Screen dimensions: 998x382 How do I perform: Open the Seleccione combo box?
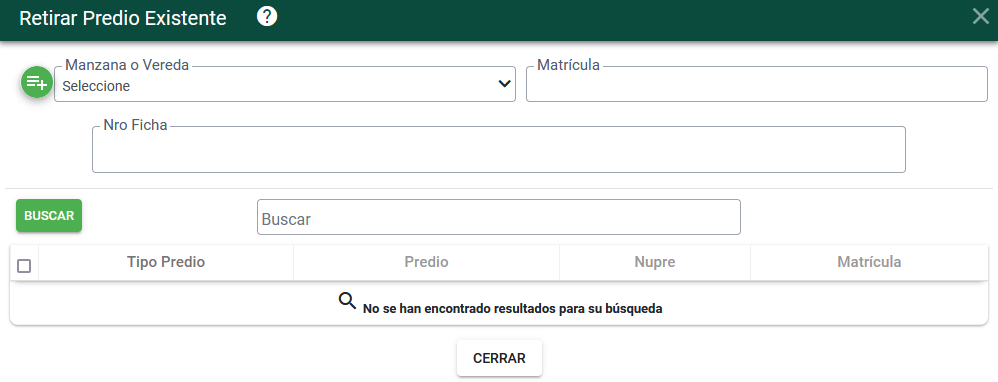pos(285,84)
